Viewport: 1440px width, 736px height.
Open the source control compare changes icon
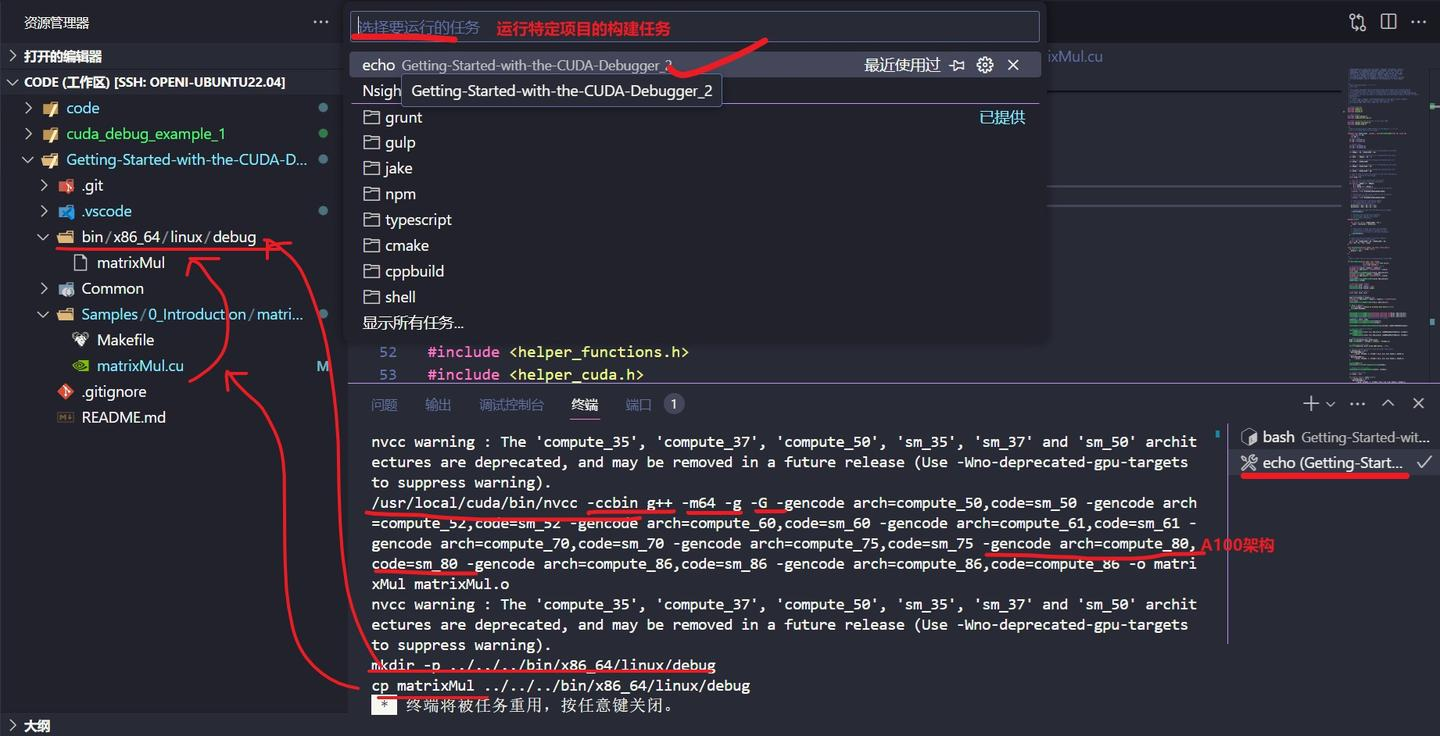point(1357,22)
